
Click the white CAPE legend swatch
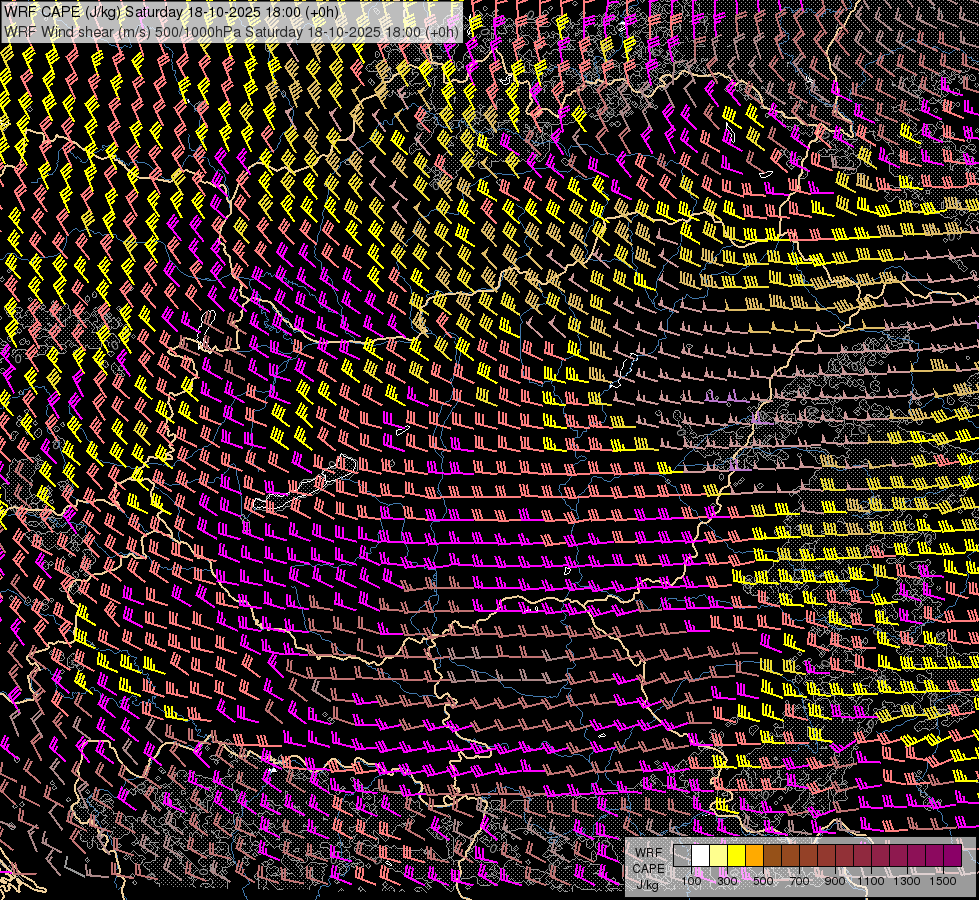click(700, 856)
